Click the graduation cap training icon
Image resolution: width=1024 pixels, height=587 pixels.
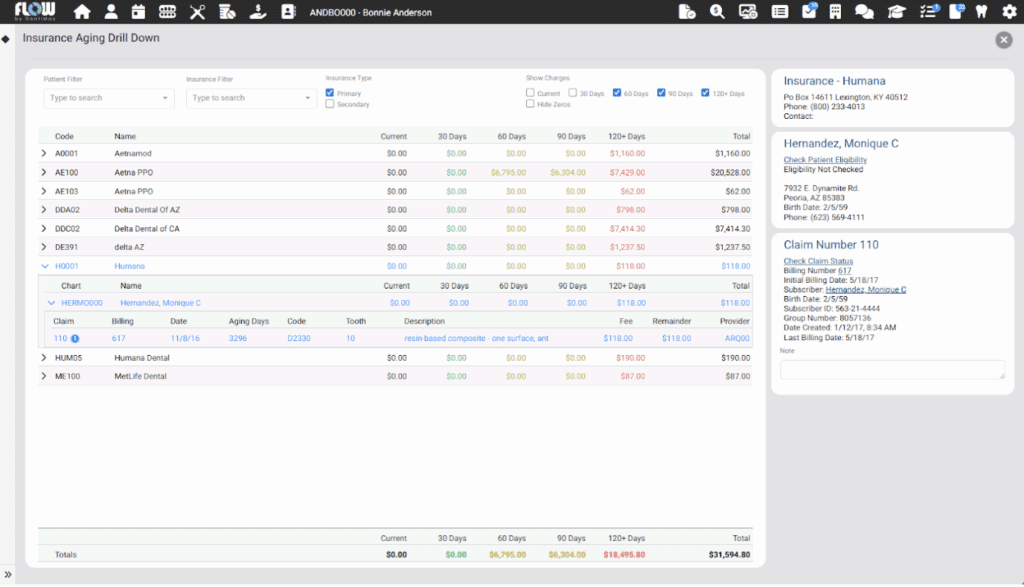coord(897,12)
